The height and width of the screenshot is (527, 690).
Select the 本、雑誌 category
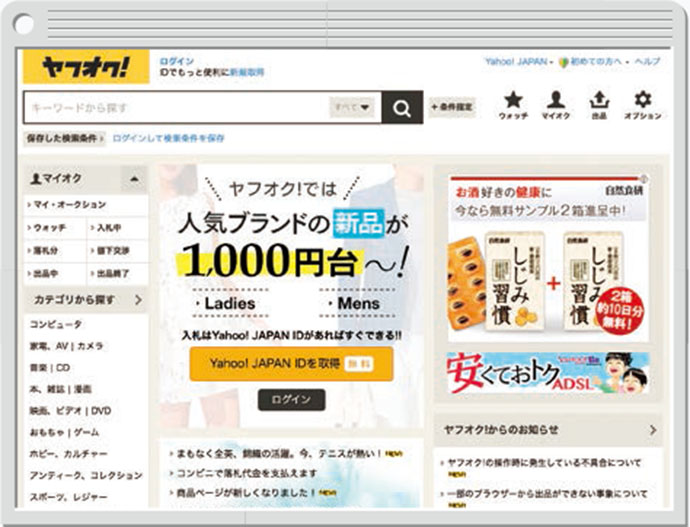[x=45, y=389]
